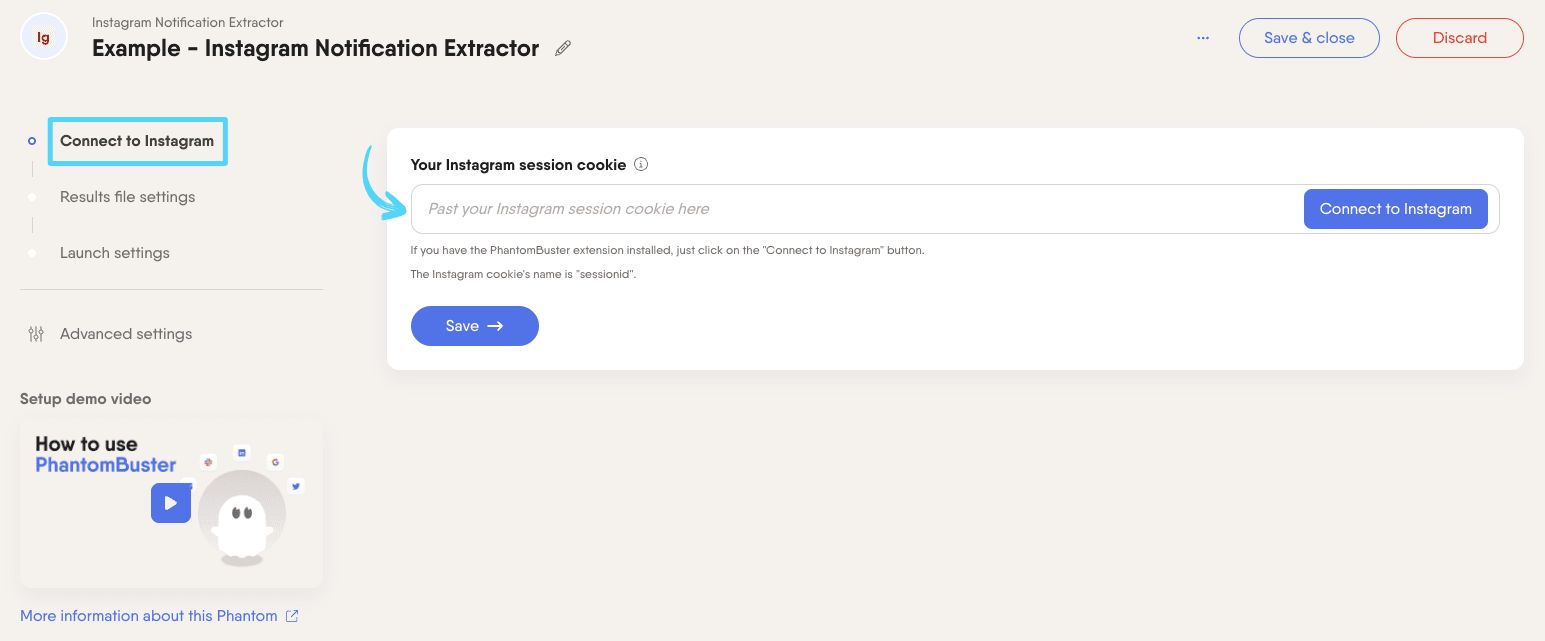
Task: Click the info icon beside session cookie label
Action: point(641,164)
